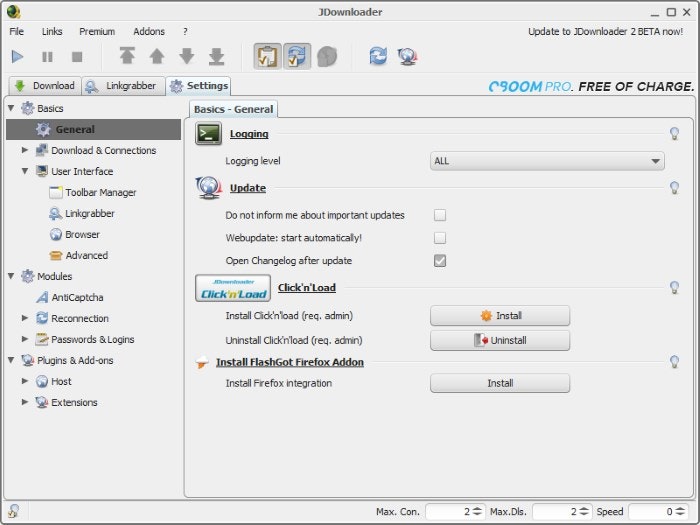This screenshot has height=525, width=700.
Task: Show help bulb for Click'n'Load section
Action: click(x=674, y=288)
